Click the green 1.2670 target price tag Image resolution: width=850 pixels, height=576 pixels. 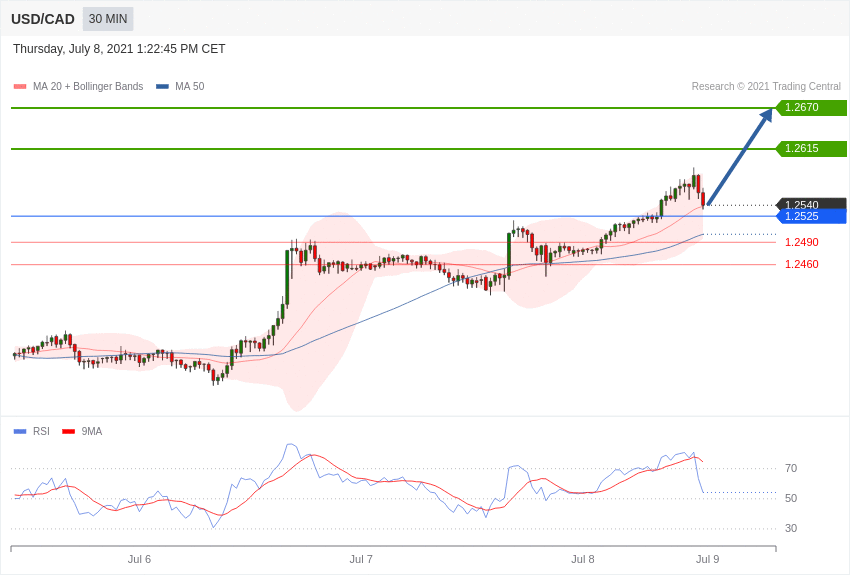click(x=811, y=108)
